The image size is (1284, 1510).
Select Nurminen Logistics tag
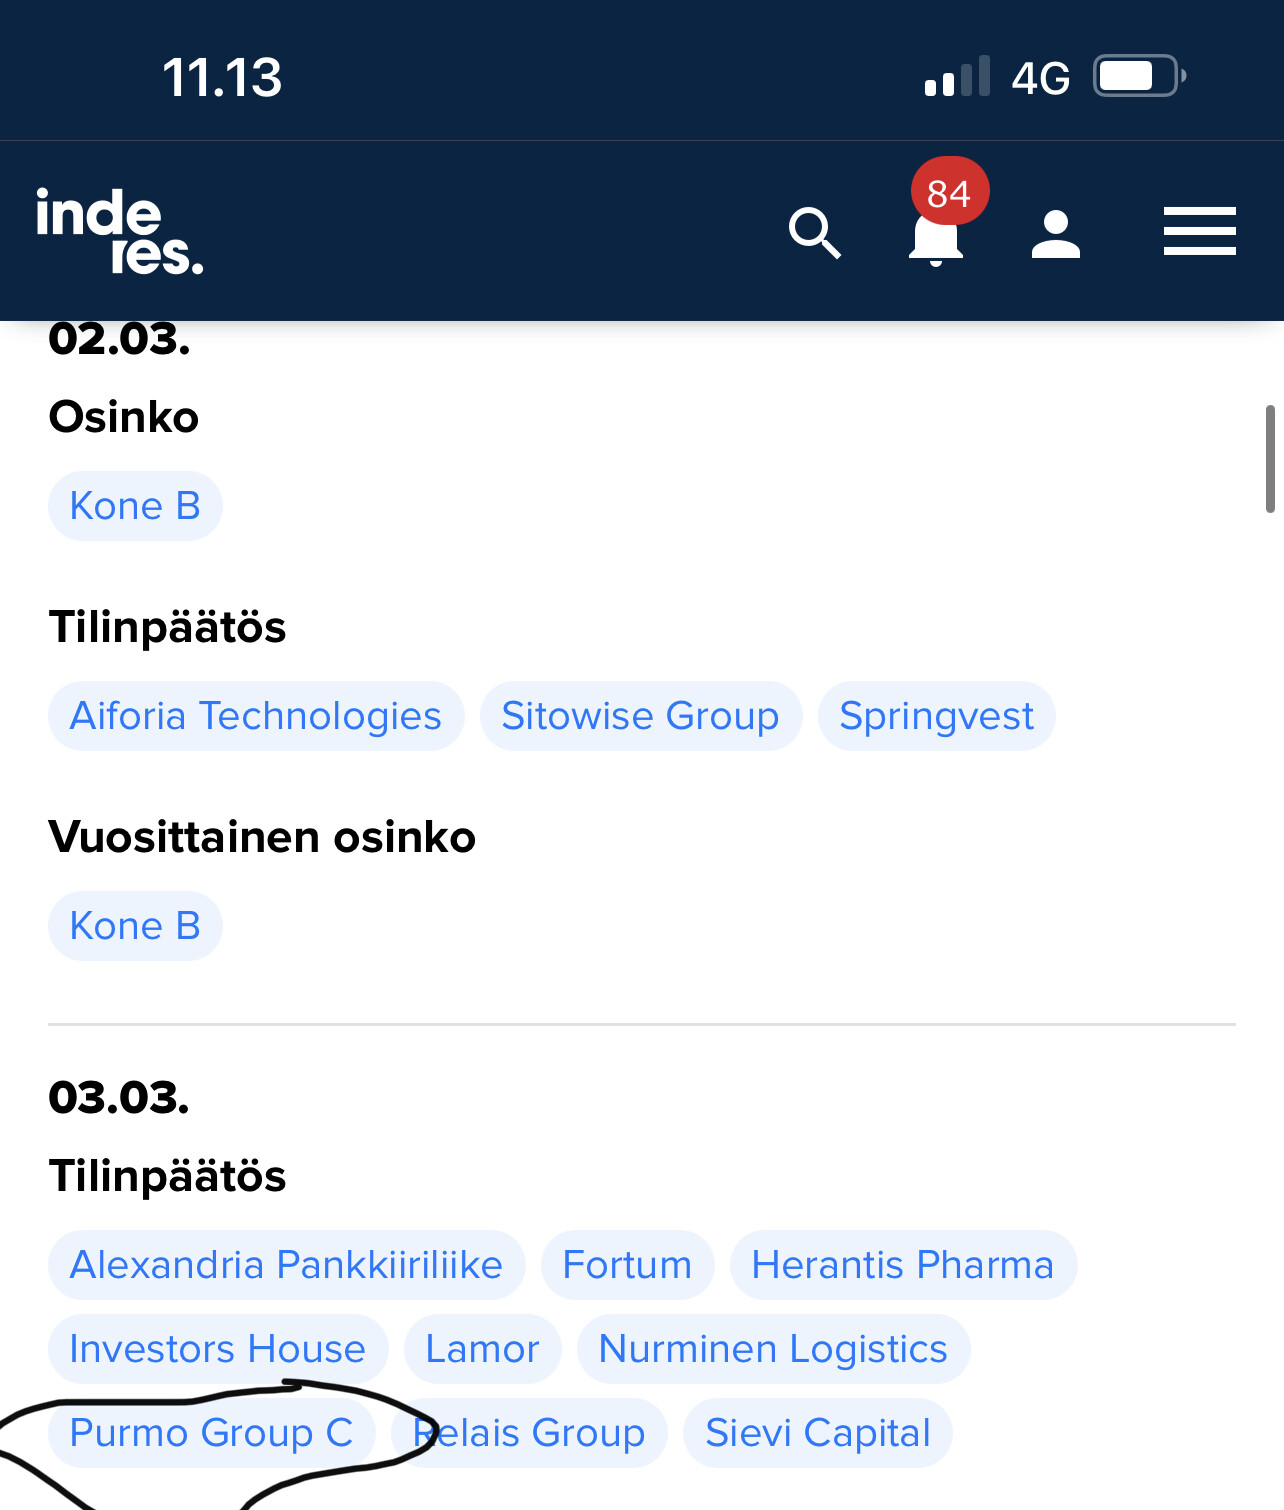point(773,1349)
